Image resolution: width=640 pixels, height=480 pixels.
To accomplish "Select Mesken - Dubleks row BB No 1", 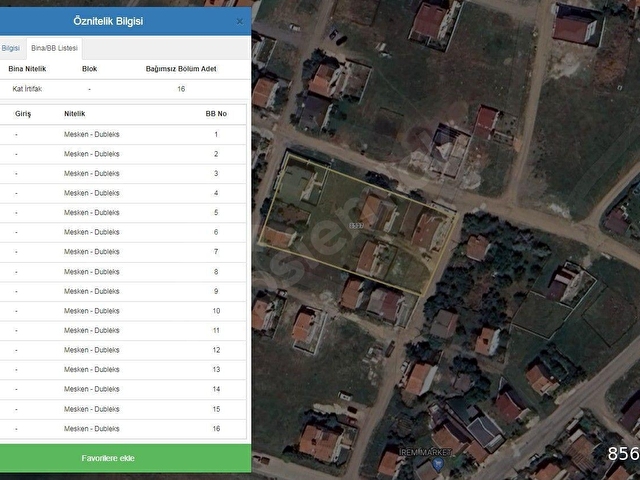I will tap(123, 134).
